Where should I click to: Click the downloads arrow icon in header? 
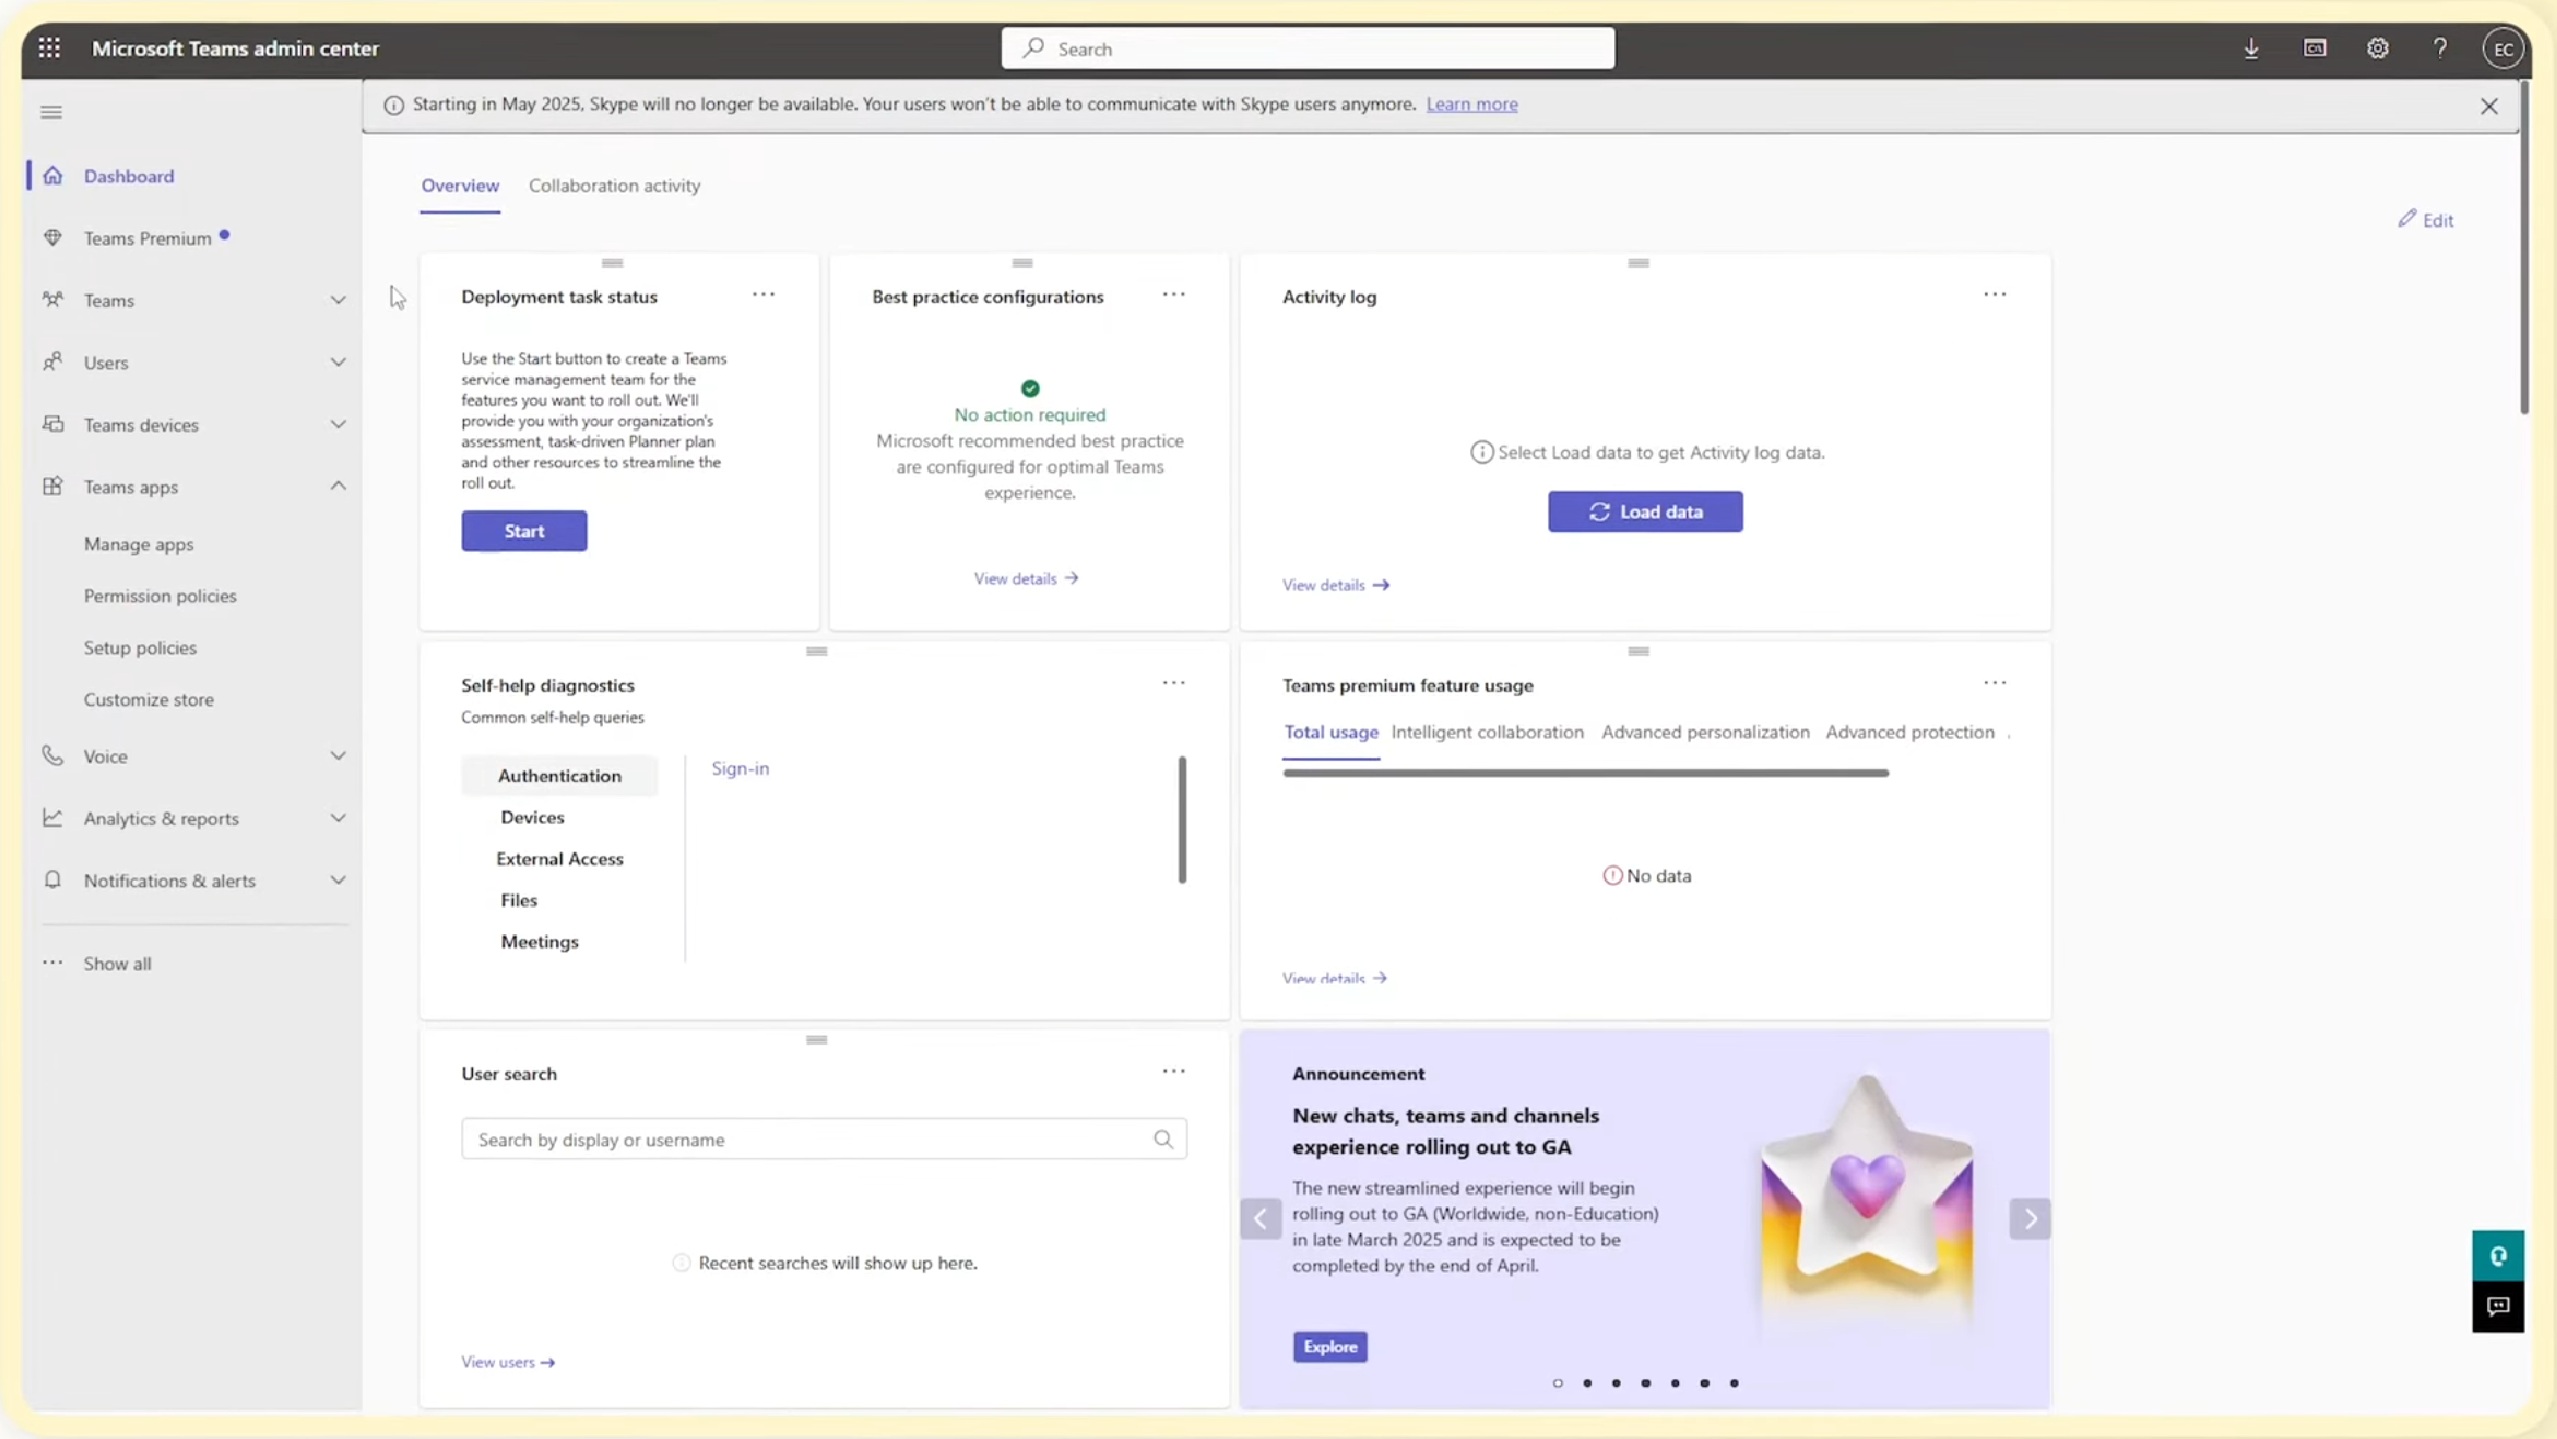[2251, 48]
